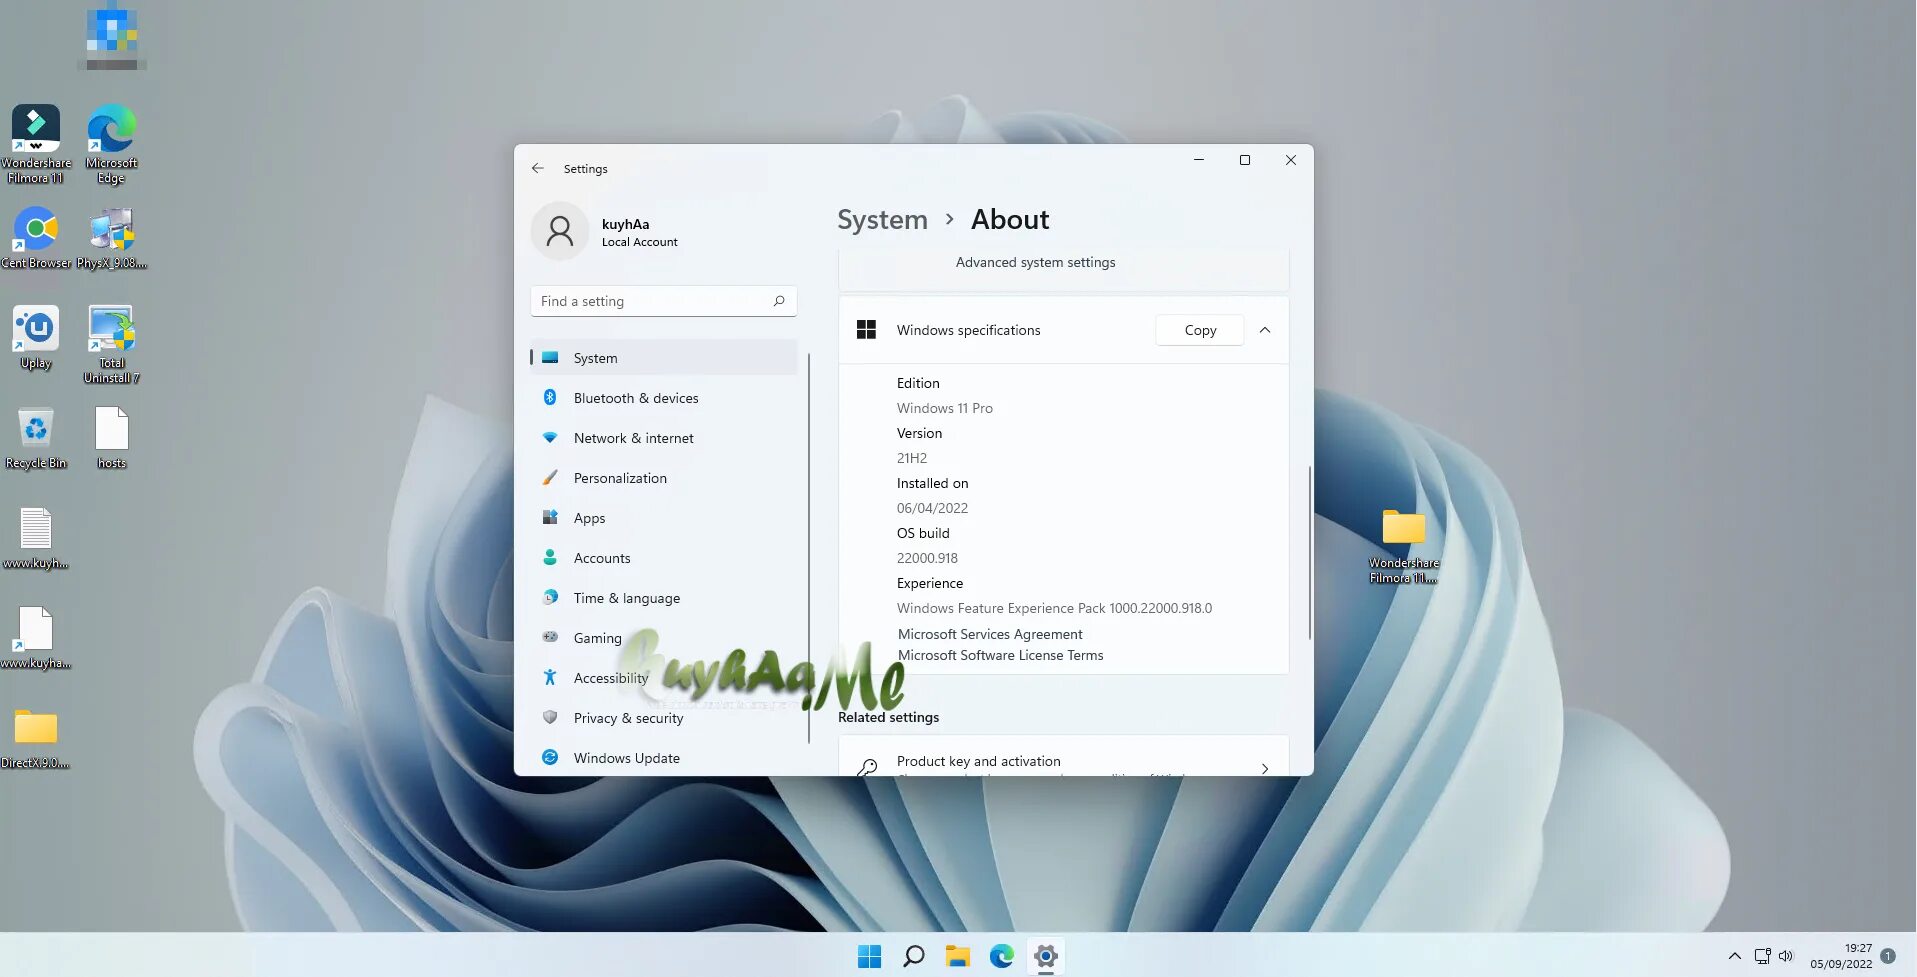Open Accounts settings
The image size is (1917, 977).
pyautogui.click(x=664, y=558)
